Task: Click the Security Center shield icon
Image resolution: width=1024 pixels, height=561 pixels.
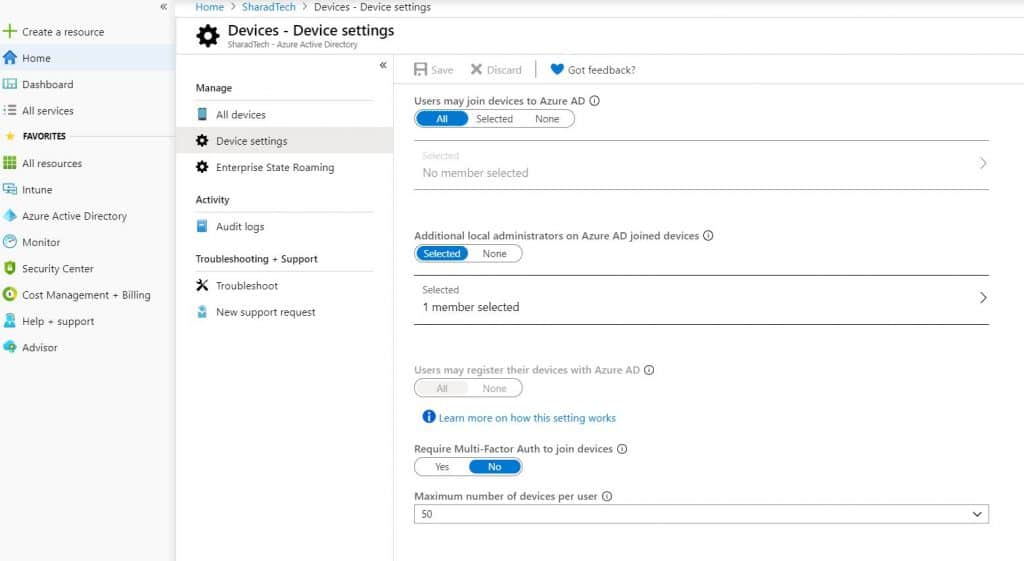Action: [x=10, y=268]
